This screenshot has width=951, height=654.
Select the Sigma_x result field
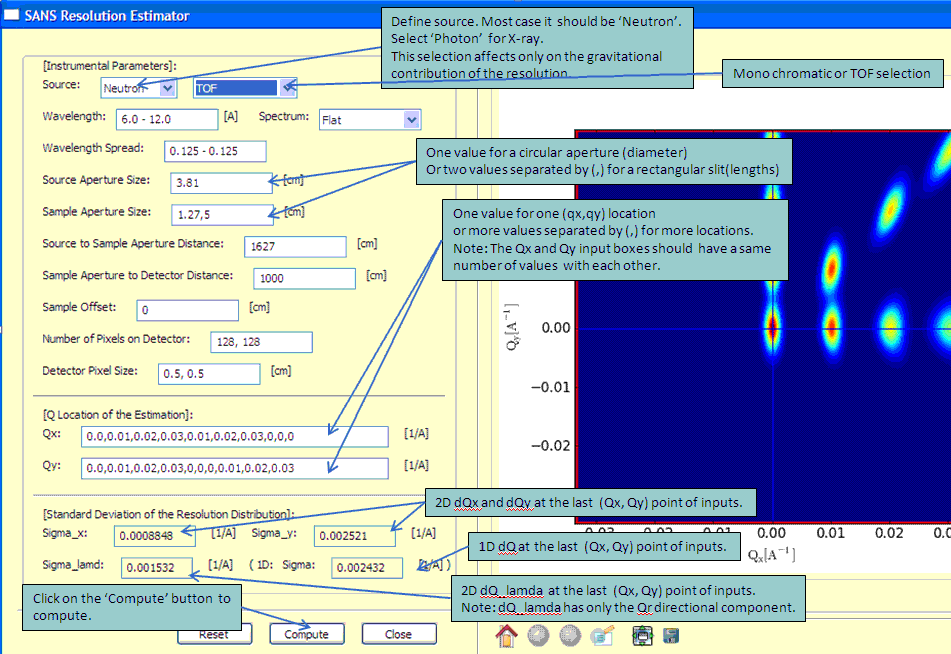(155, 535)
